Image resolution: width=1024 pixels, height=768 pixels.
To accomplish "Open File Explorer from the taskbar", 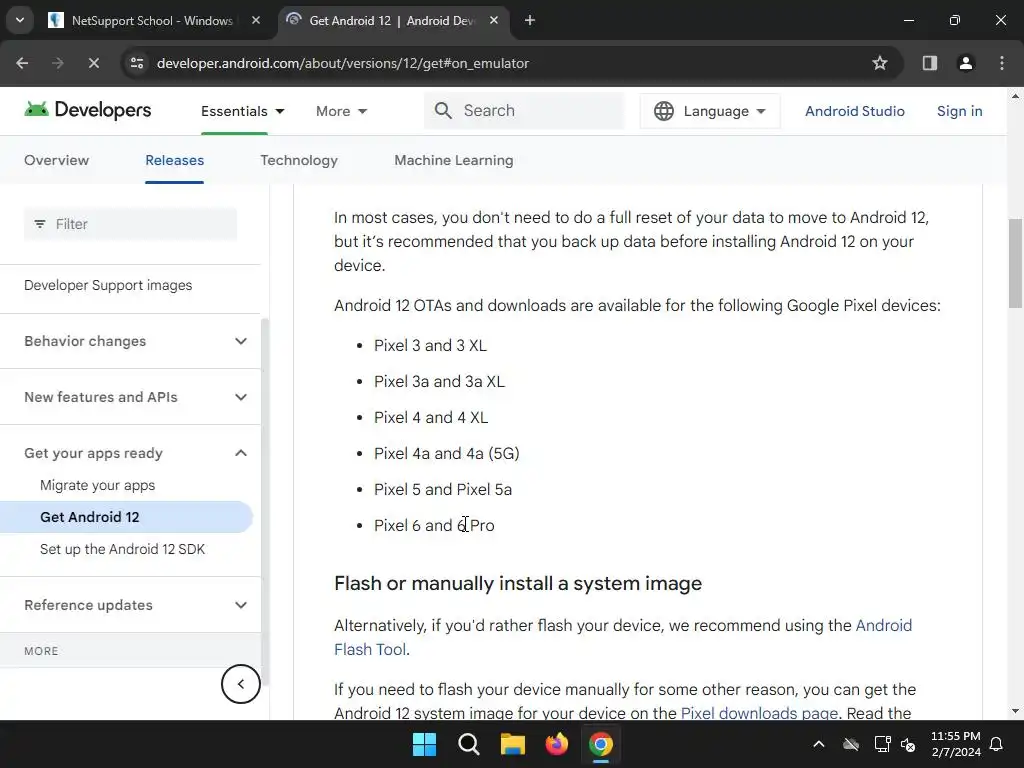I will tap(513, 744).
